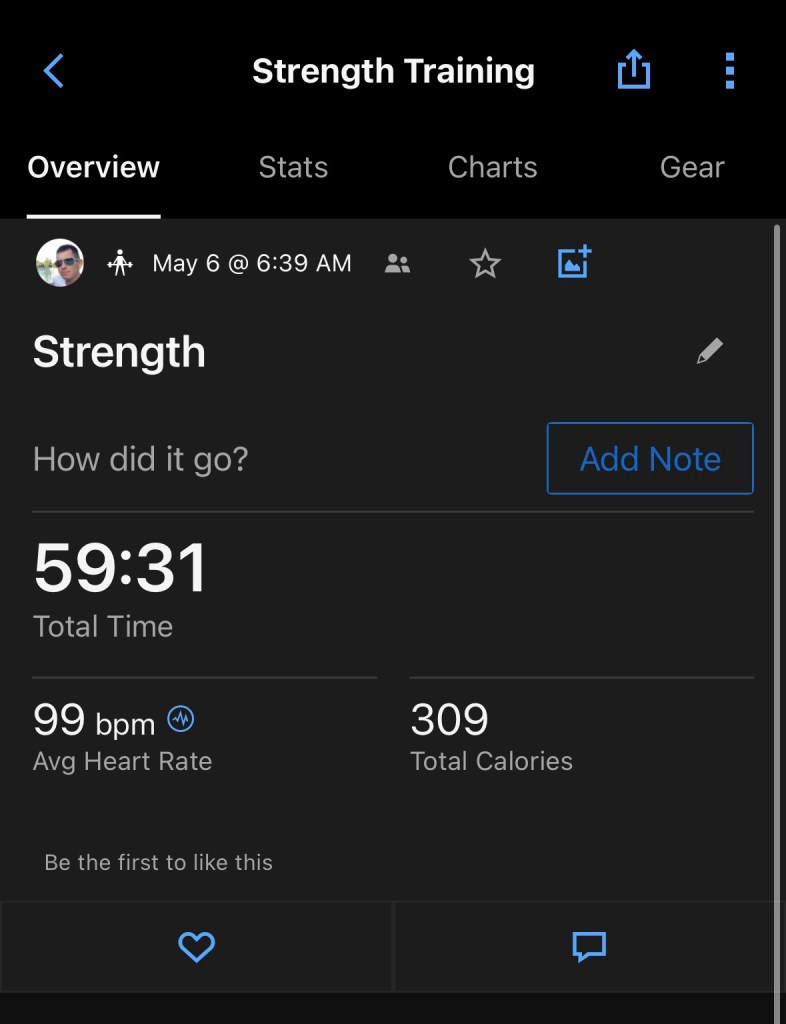Tap the back arrow
This screenshot has height=1024, width=786.
pyautogui.click(x=54, y=71)
